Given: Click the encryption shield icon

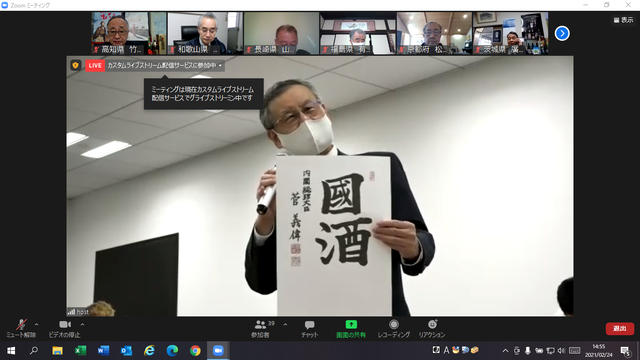Looking at the screenshot, I should (x=75, y=65).
